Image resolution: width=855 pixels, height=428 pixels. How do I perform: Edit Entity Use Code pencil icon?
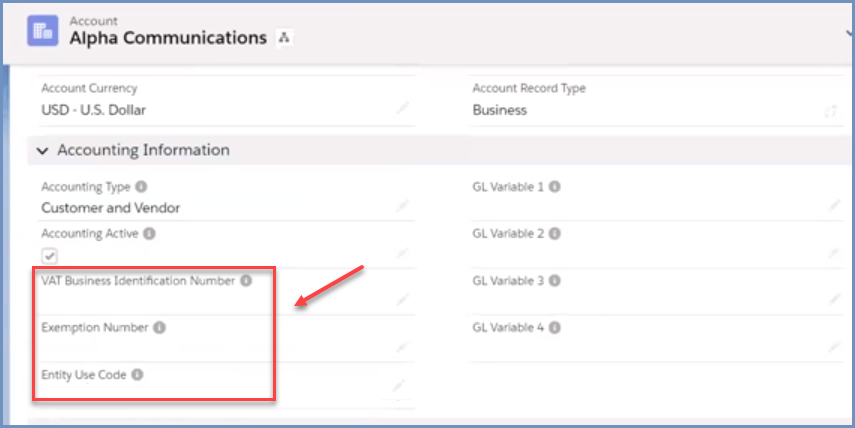[399, 386]
